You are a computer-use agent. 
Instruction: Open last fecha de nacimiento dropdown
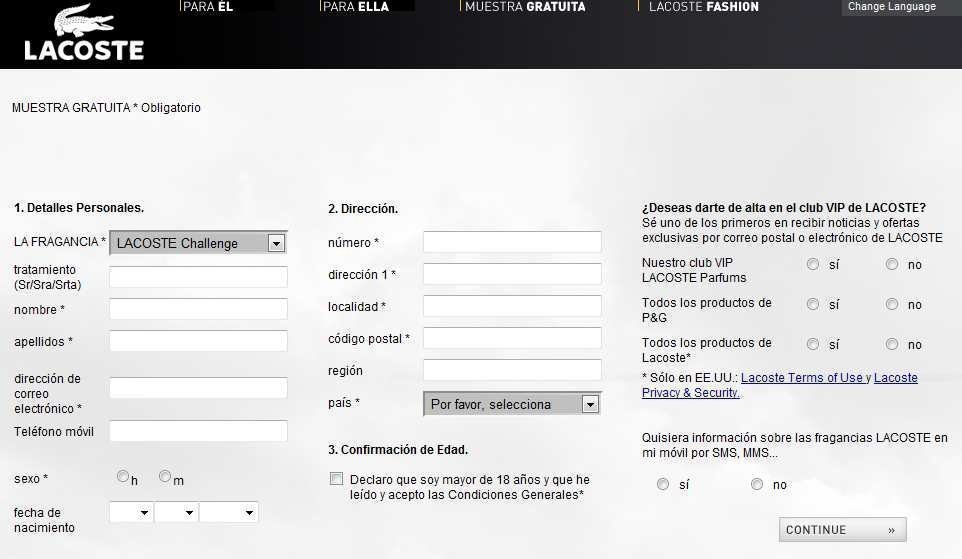tap(228, 512)
